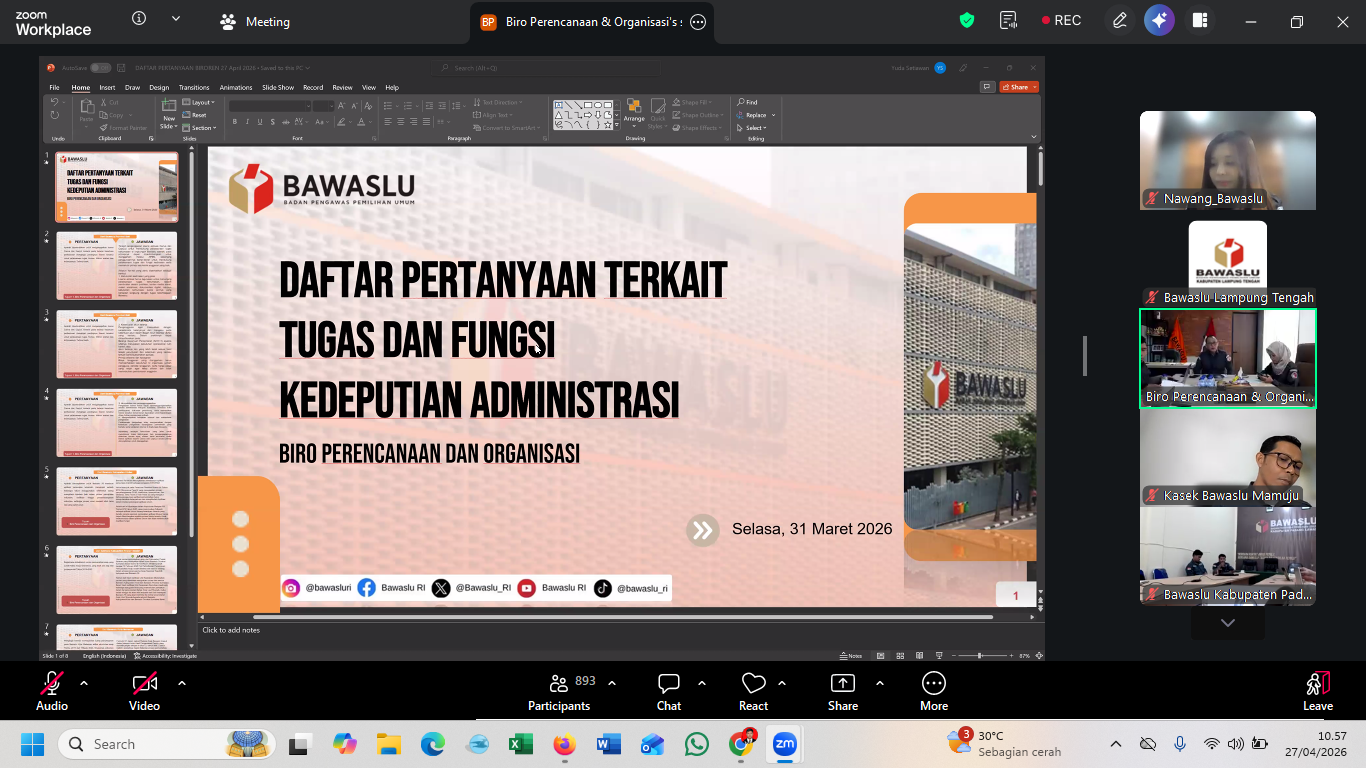Toggle the meeting layout view icon

(1200, 21)
